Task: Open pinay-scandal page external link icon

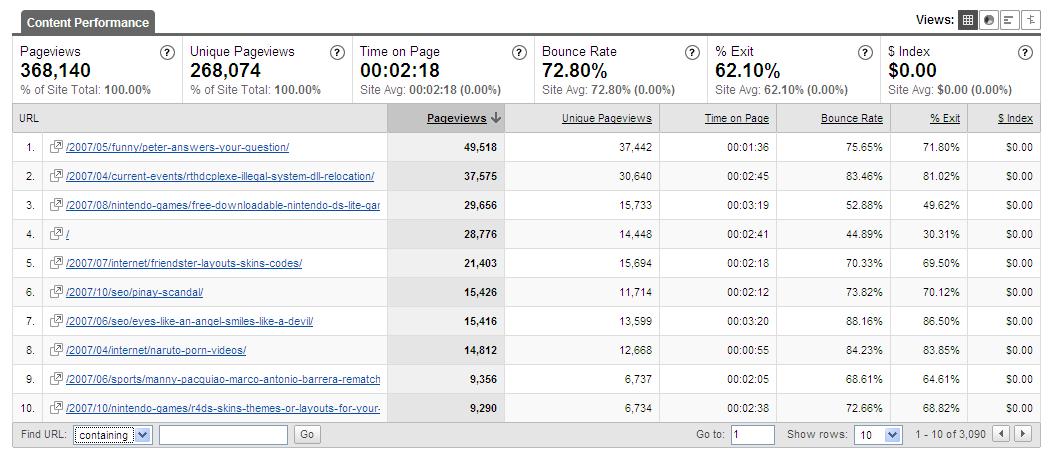Action: pyautogui.click(x=57, y=292)
